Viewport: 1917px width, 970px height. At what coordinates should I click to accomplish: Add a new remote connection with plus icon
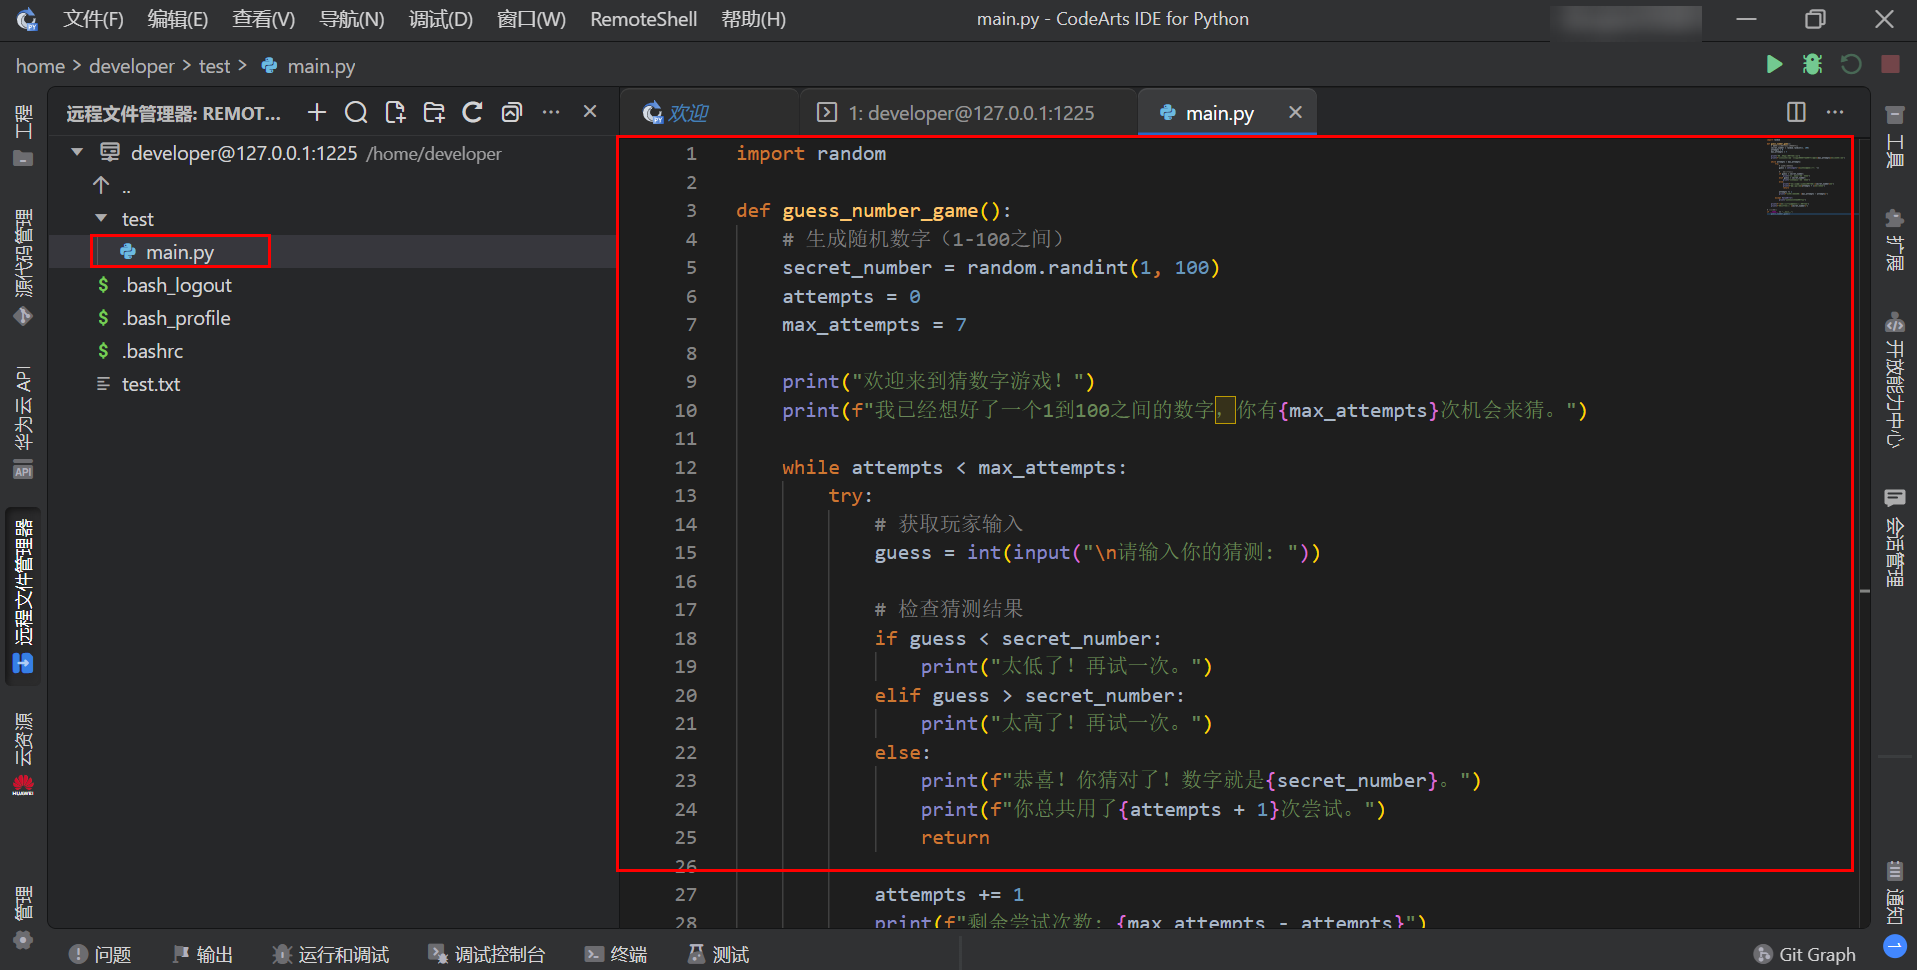pos(317,112)
